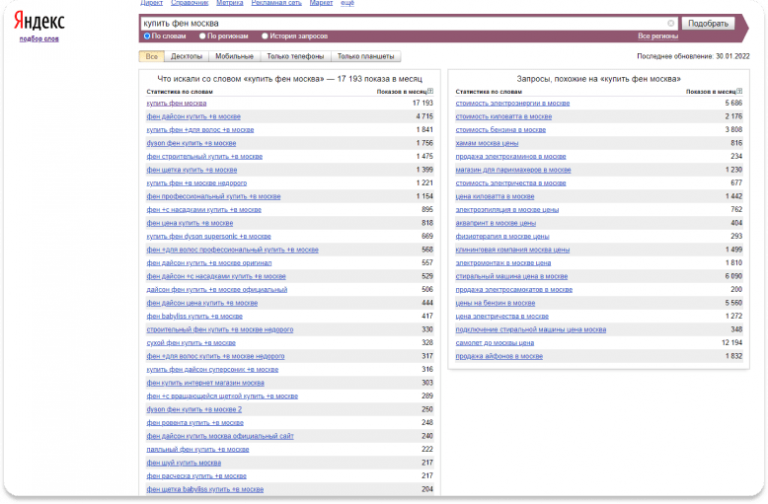Screen dimensions: 768x504
Task: Switch to the 'Десктопы' tab
Action: [x=185, y=57]
